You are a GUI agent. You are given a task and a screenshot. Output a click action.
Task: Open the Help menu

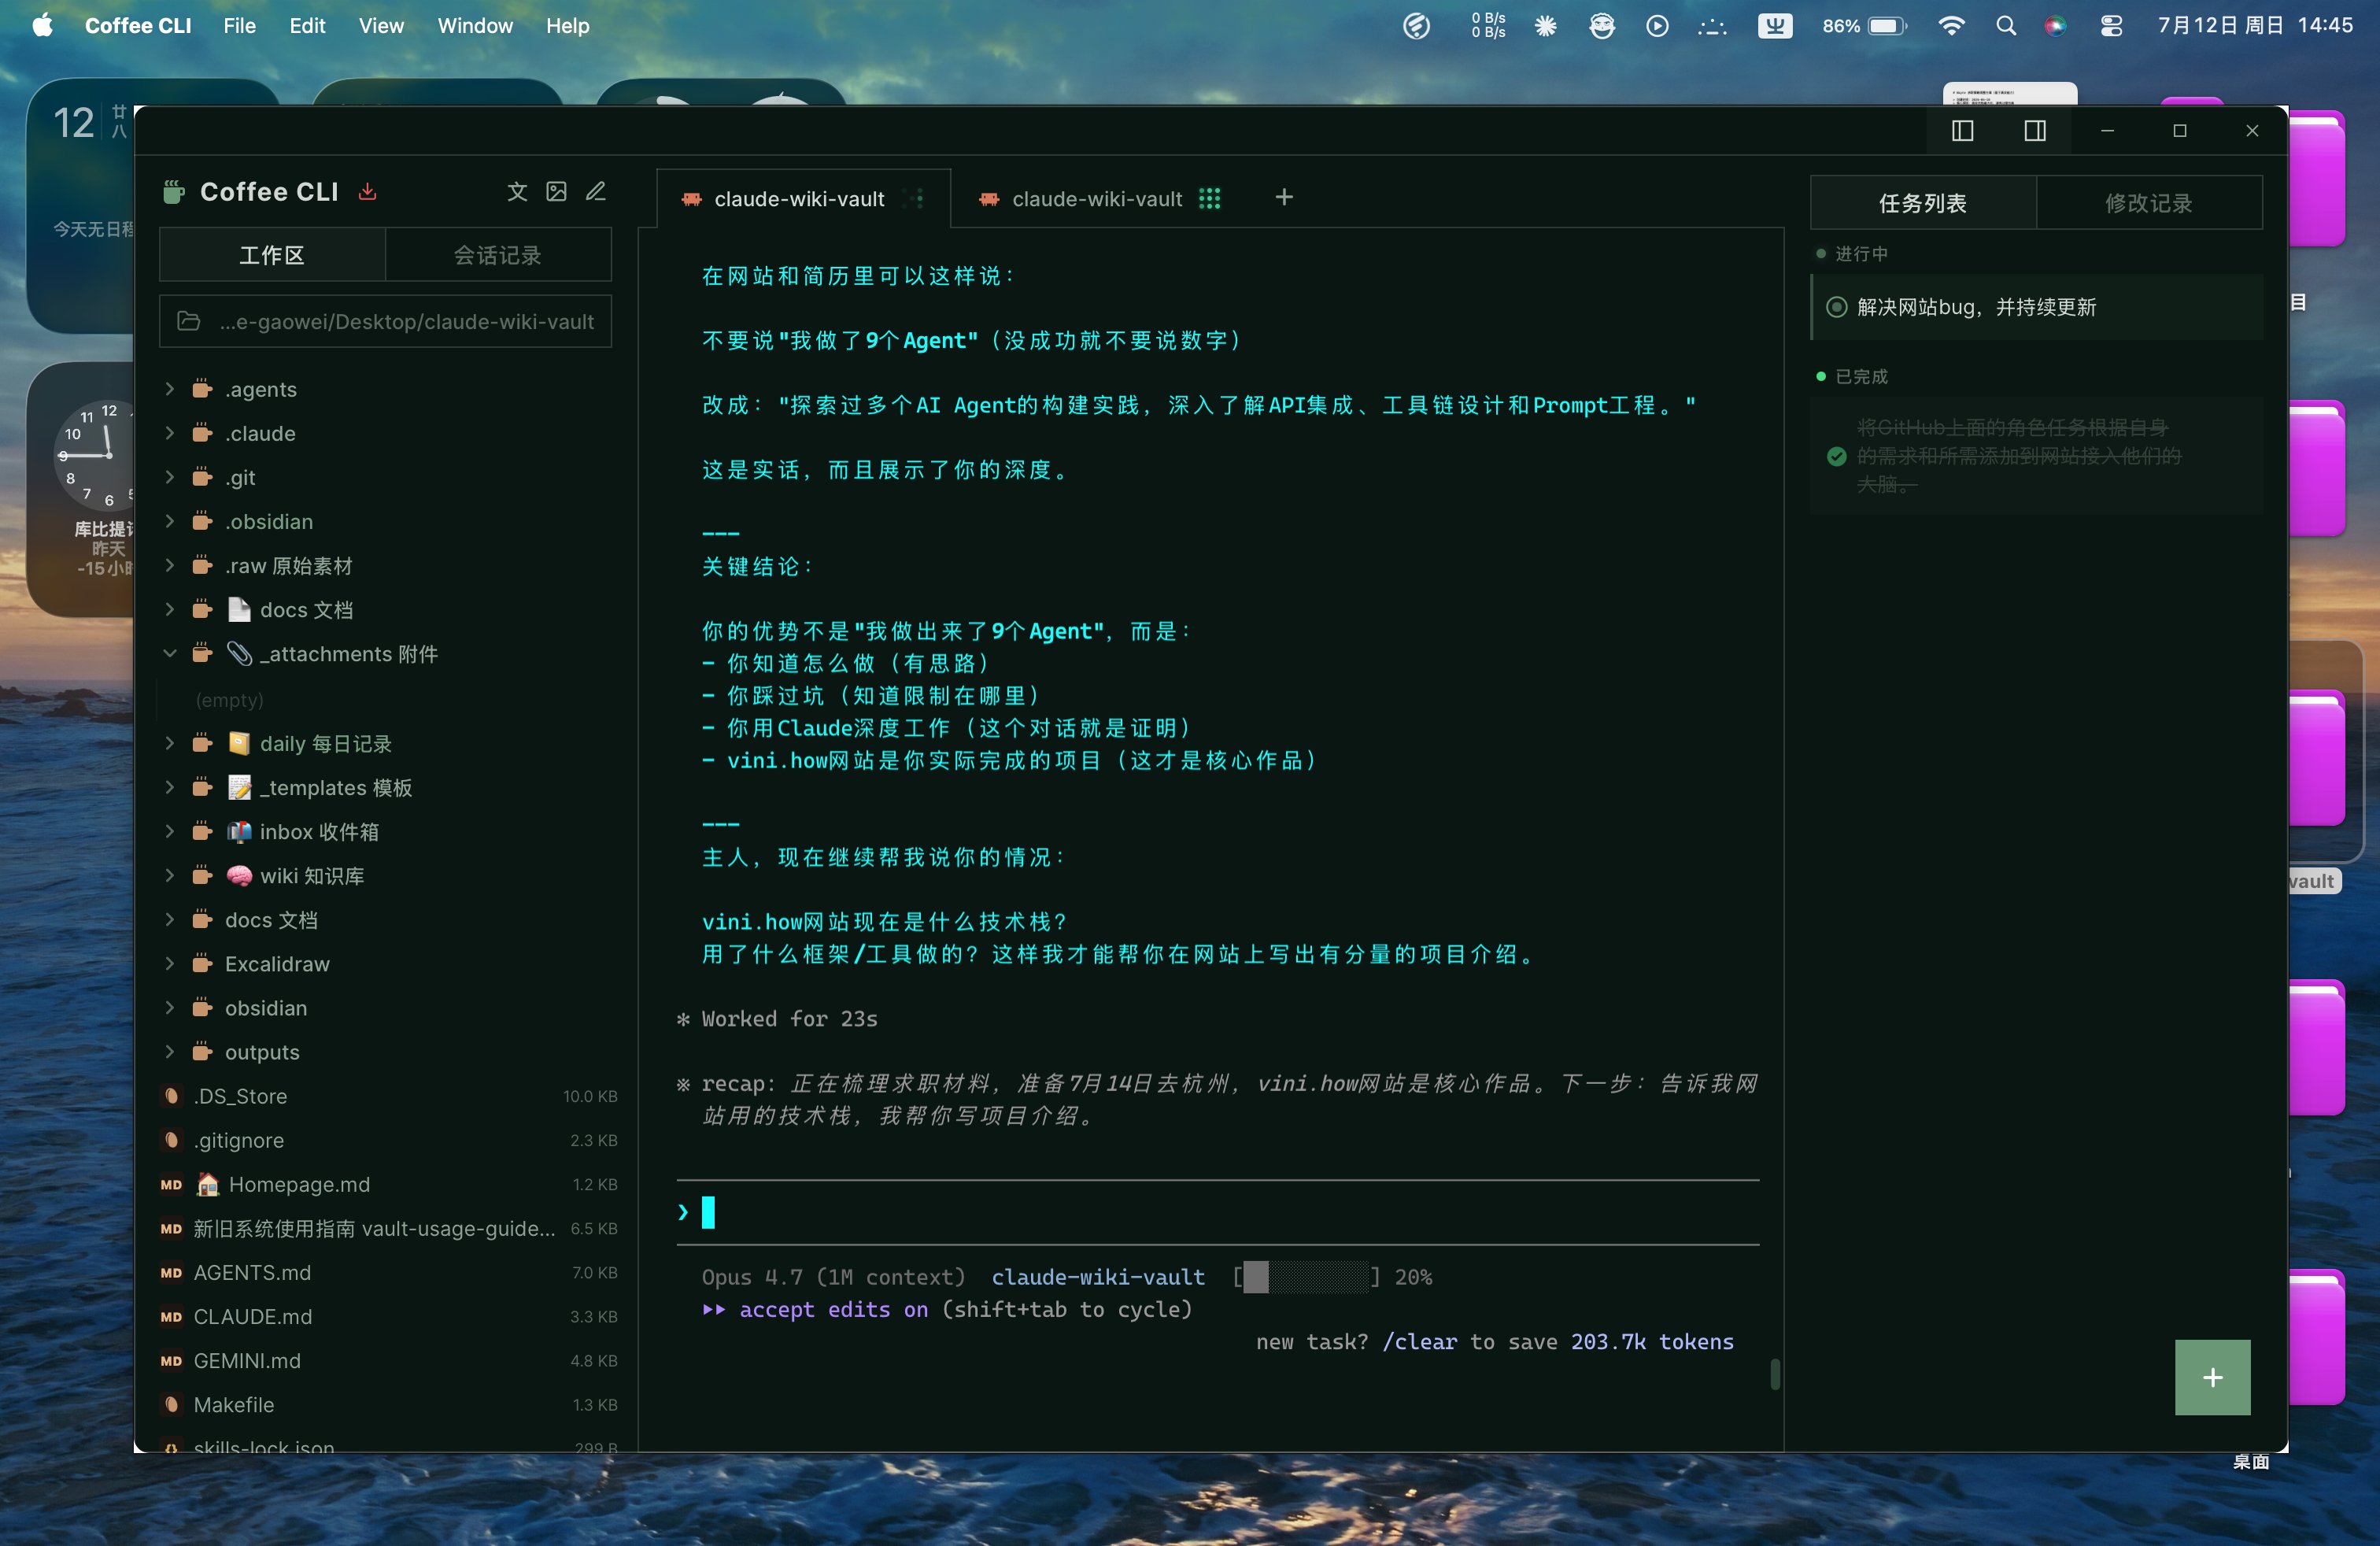pos(567,26)
